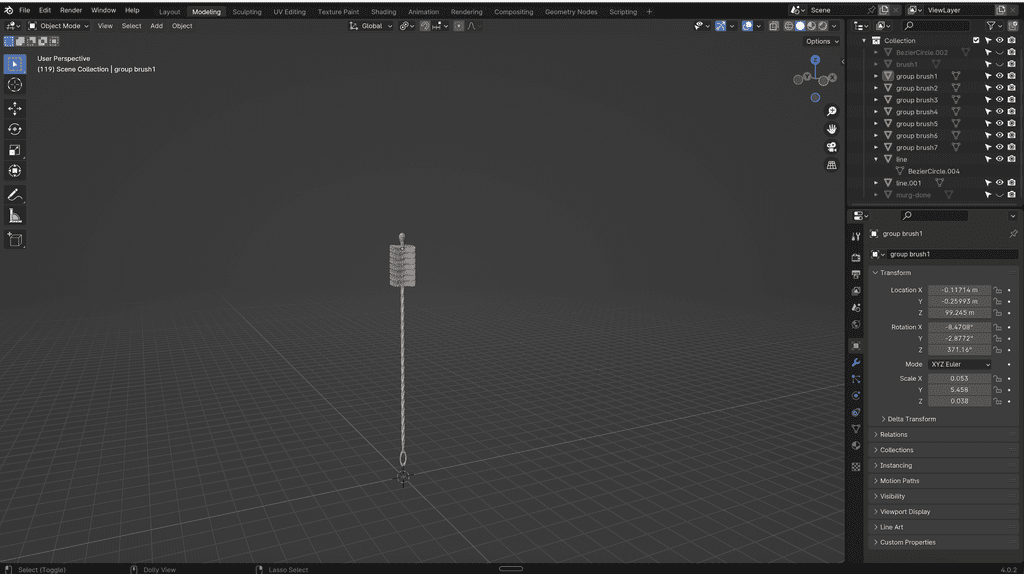Select the Cursor tool in toolbar

15,85
